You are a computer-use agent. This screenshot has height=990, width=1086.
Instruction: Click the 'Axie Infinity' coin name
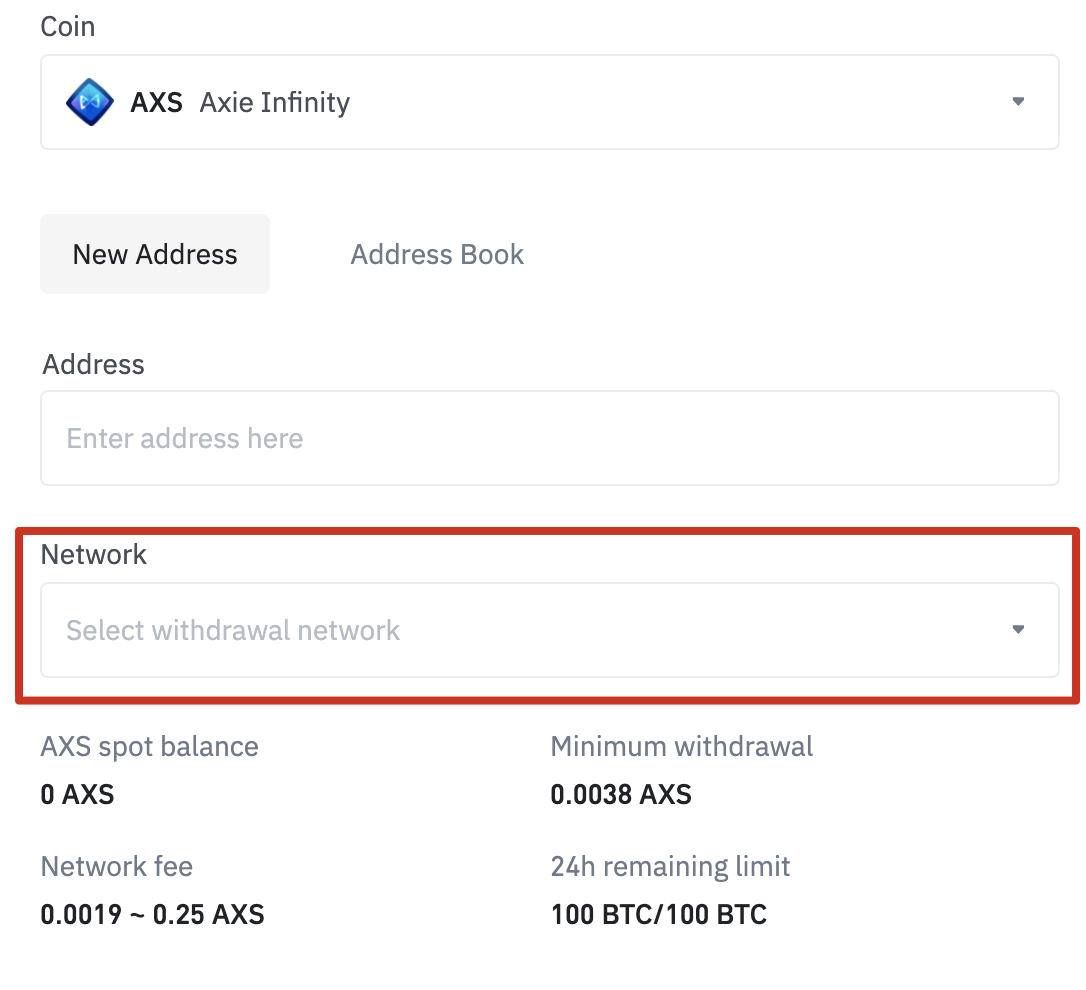[275, 102]
